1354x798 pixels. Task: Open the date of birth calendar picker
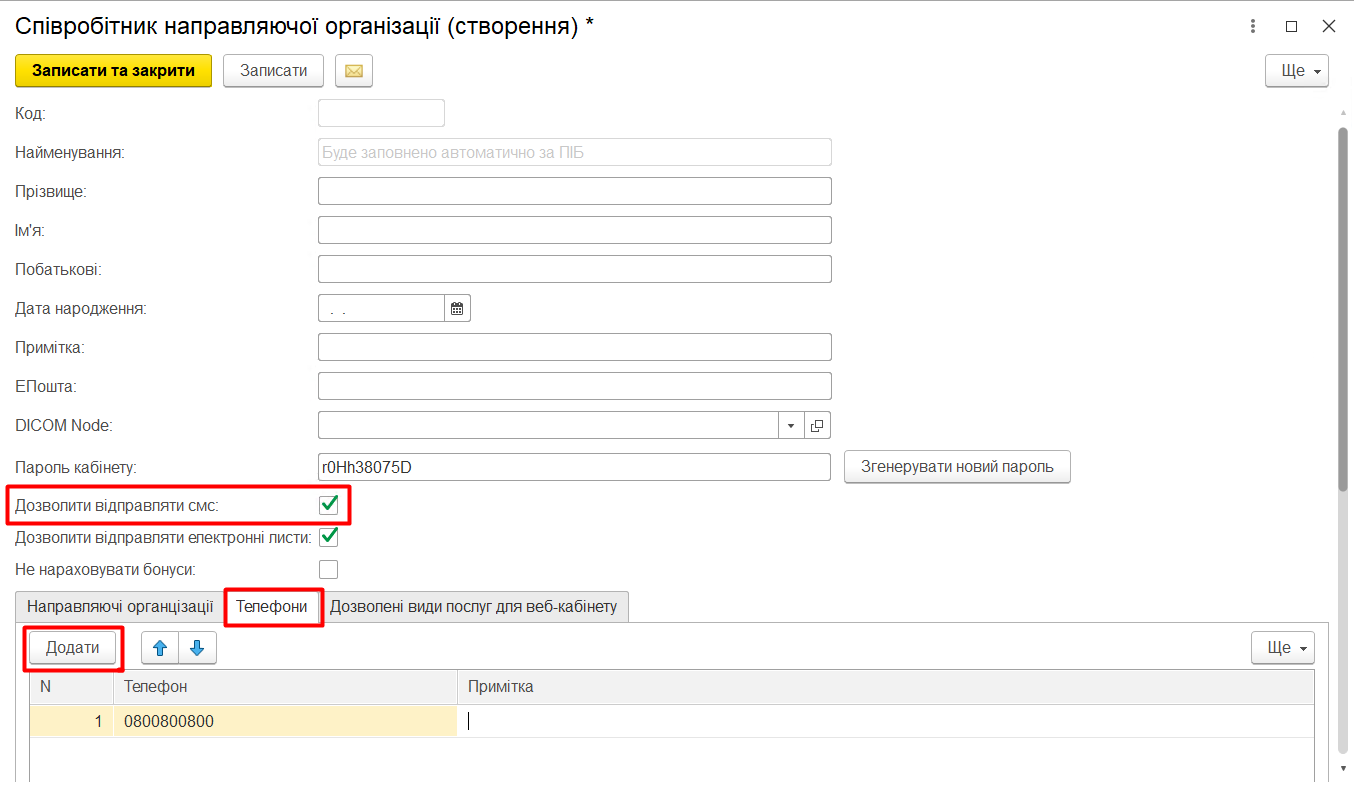(x=457, y=309)
